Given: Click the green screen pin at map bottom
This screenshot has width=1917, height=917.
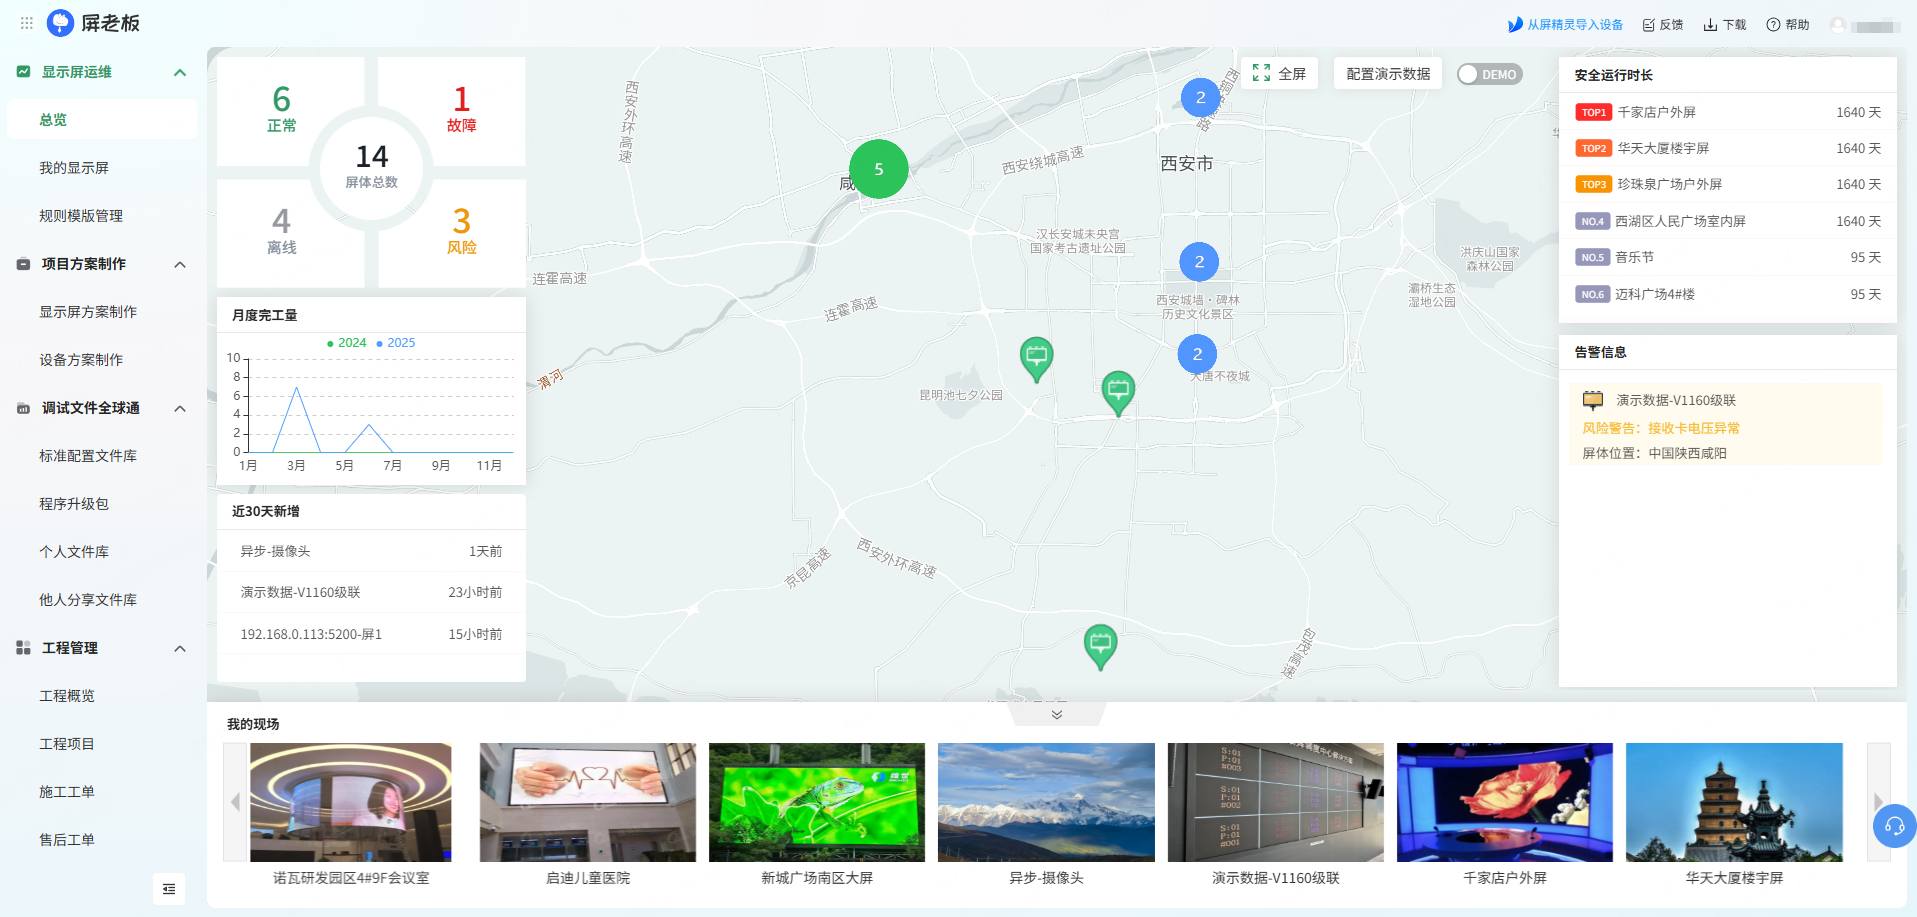Looking at the screenshot, I should point(1100,646).
